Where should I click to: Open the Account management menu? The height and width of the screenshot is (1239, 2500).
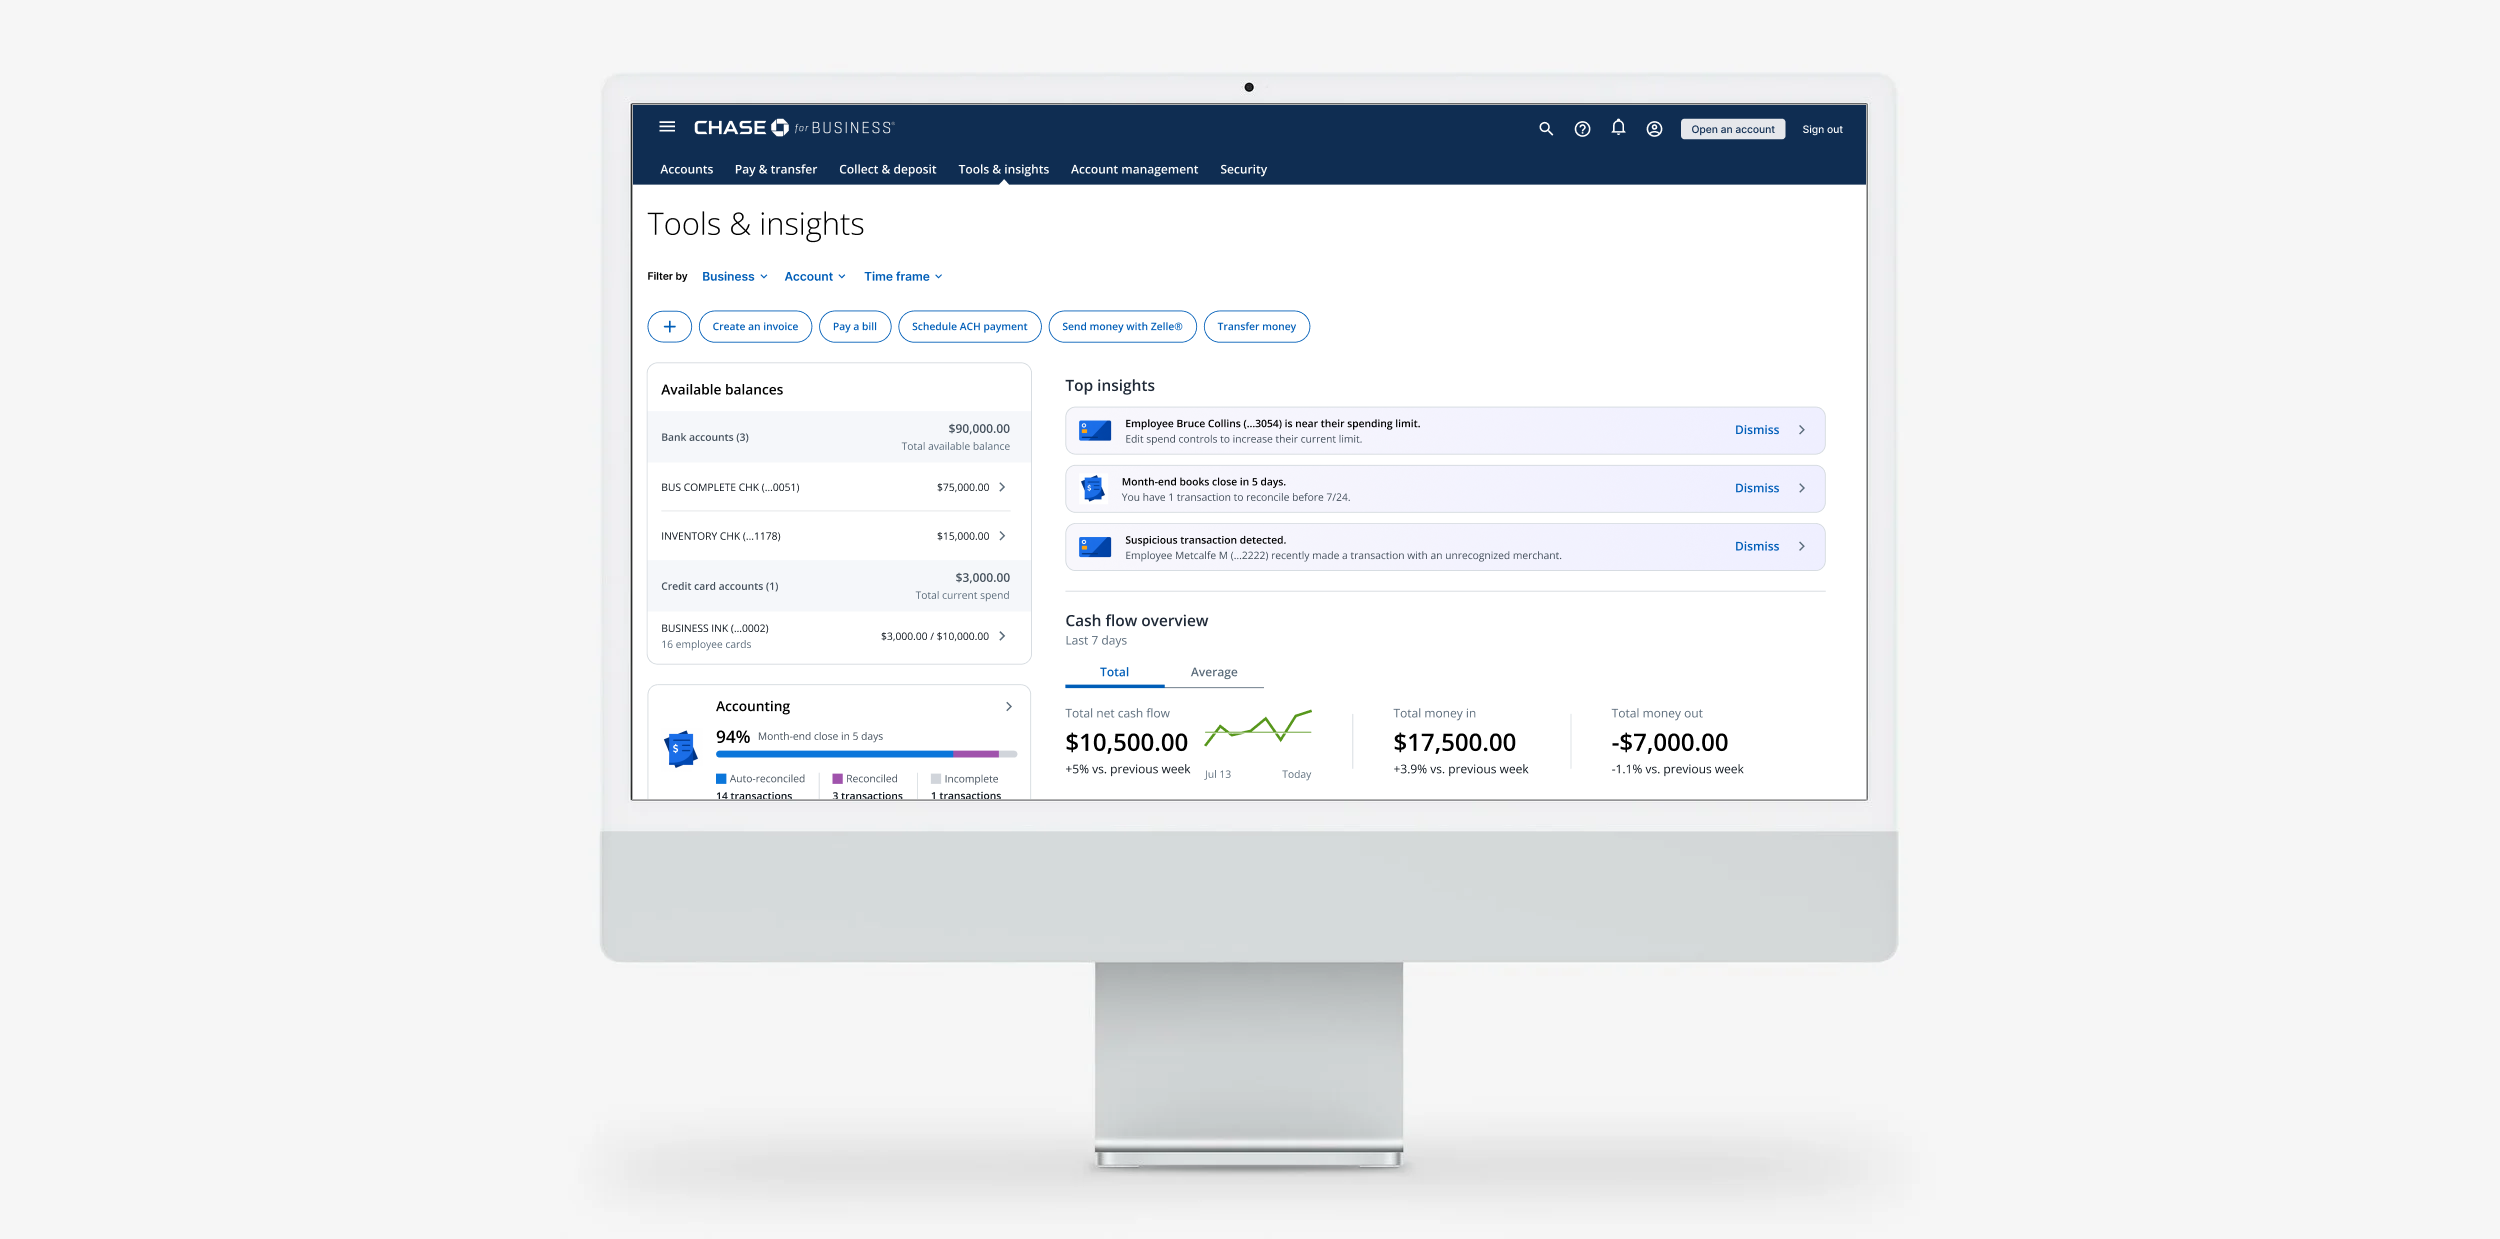pyautogui.click(x=1134, y=170)
